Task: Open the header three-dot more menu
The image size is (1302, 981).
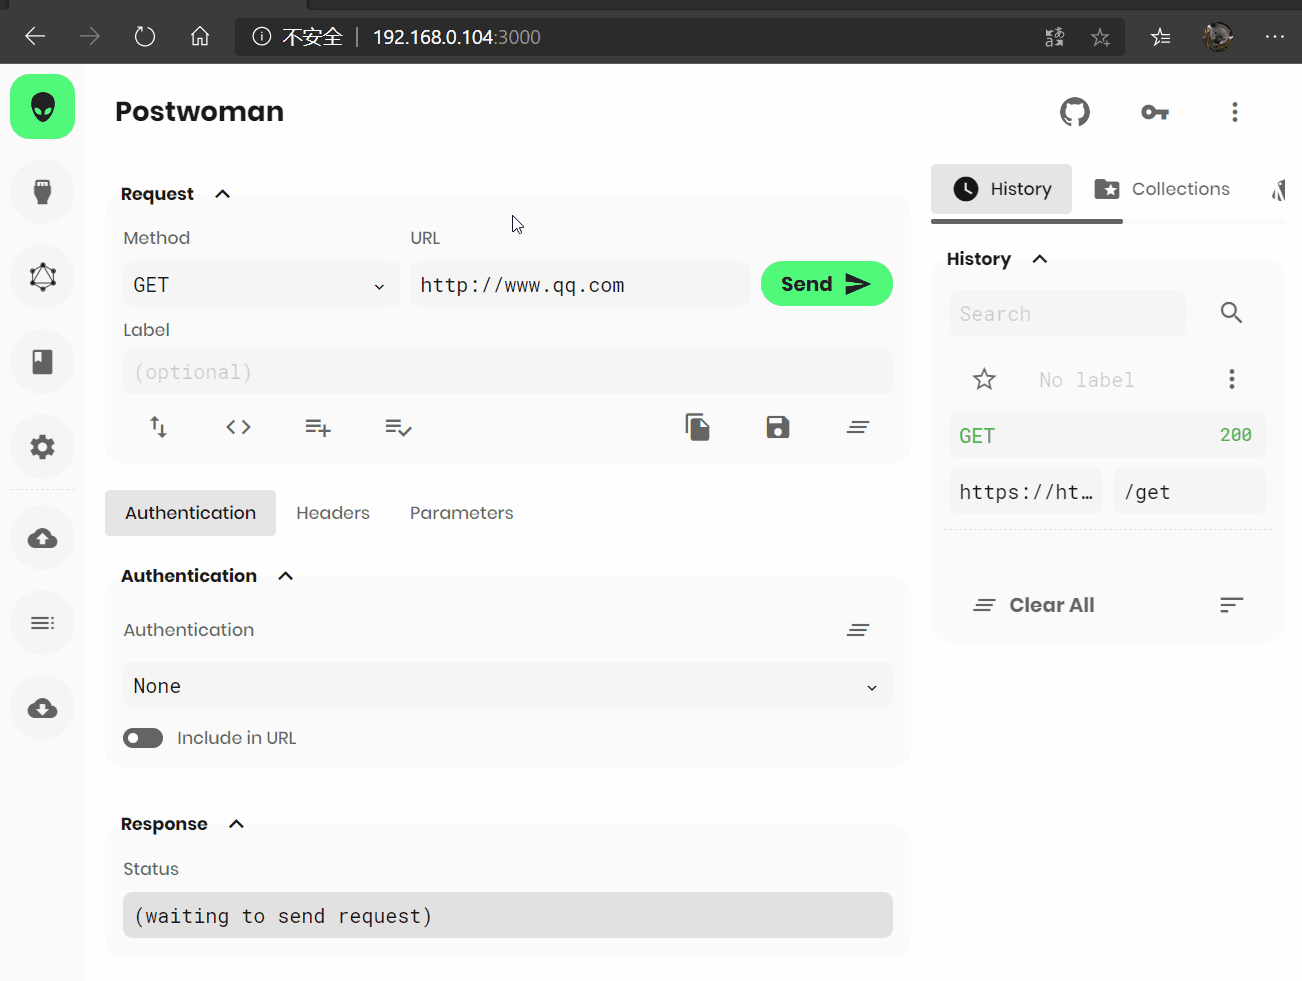Action: [1235, 112]
